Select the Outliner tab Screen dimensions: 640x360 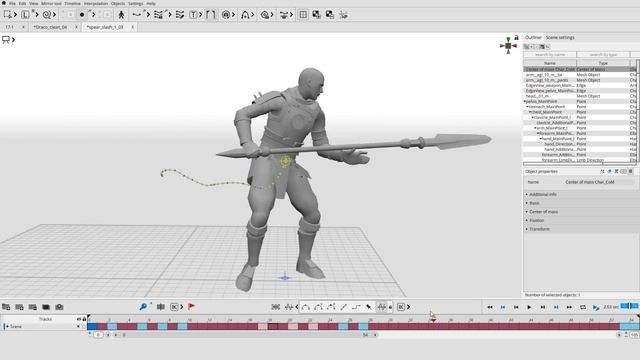tap(533, 38)
